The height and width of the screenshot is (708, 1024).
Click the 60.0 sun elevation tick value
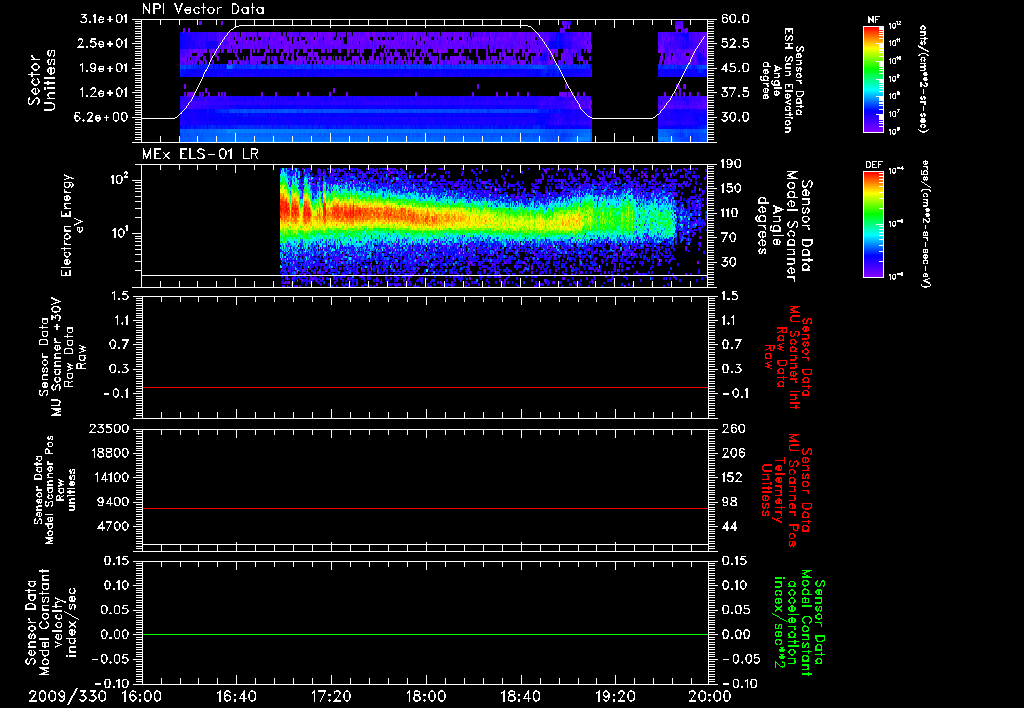point(735,19)
